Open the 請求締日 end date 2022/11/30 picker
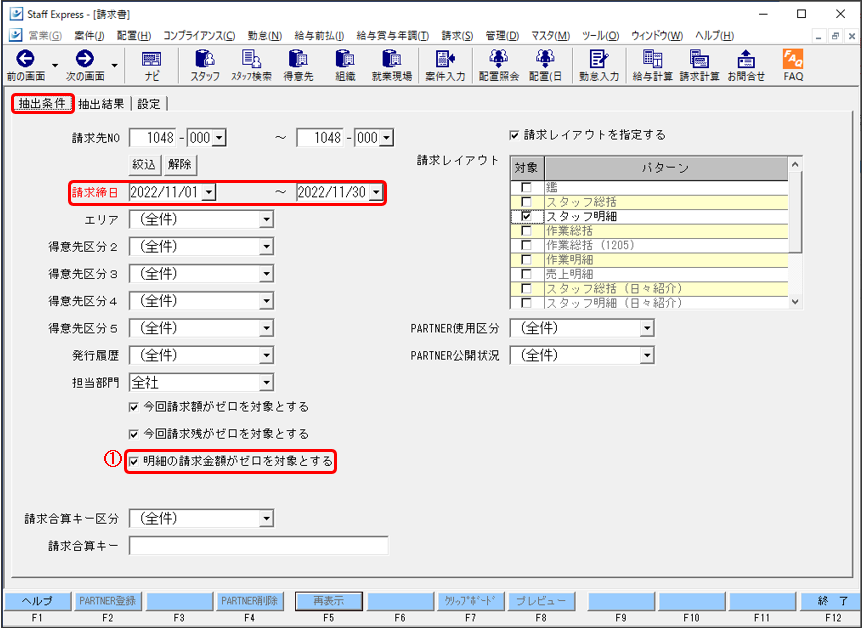This screenshot has width=863, height=630. [376, 193]
